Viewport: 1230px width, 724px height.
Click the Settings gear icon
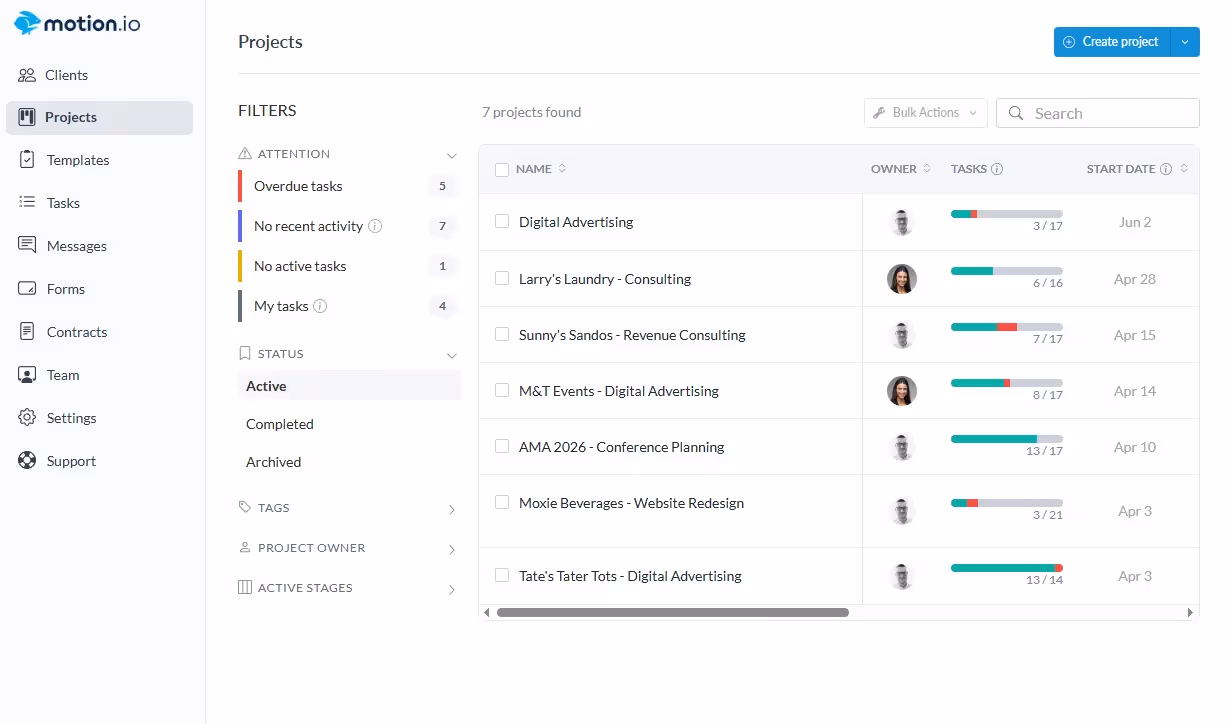point(27,418)
